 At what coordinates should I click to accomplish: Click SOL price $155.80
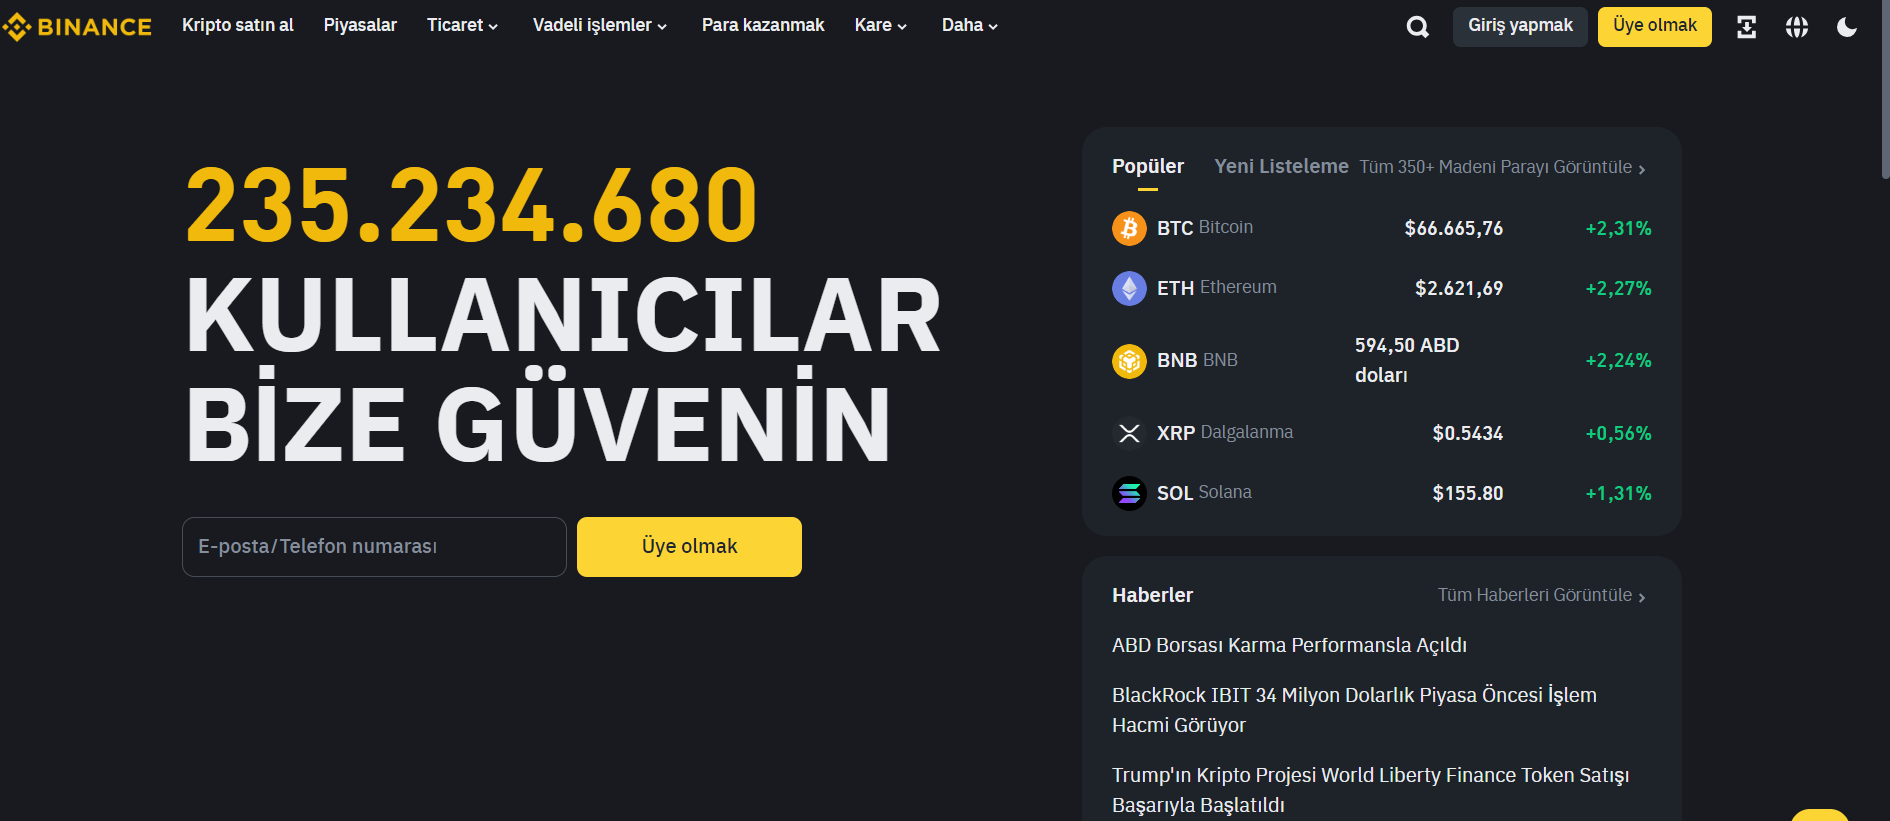click(1467, 494)
